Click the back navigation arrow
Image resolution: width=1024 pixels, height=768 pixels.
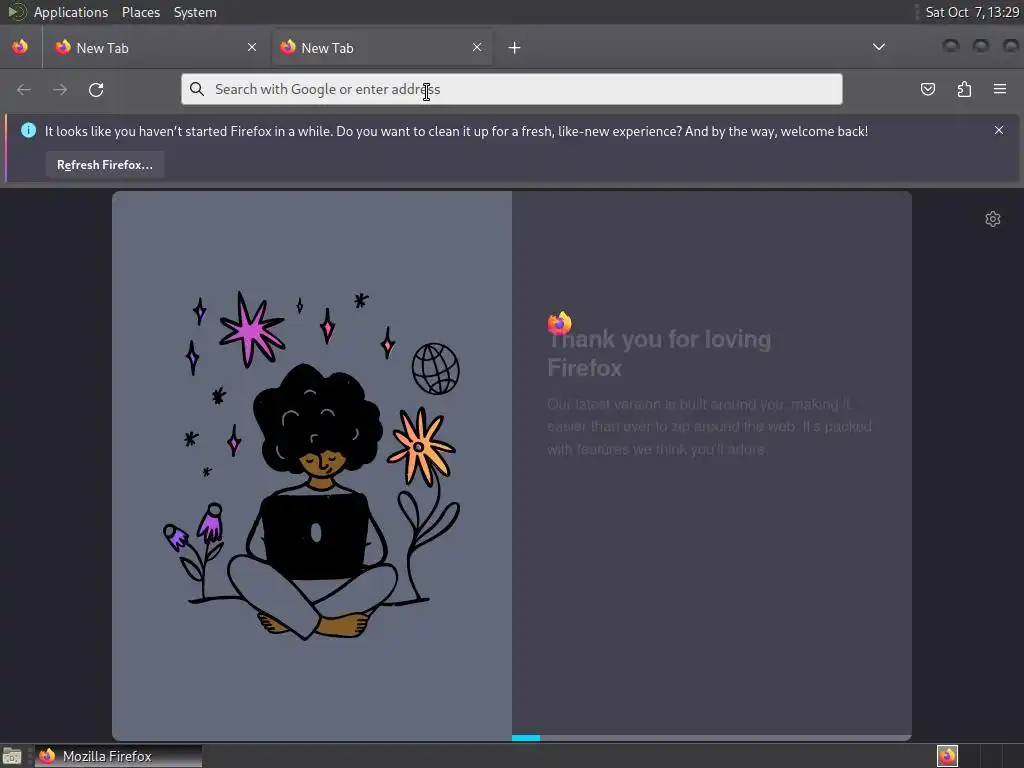pyautogui.click(x=24, y=89)
